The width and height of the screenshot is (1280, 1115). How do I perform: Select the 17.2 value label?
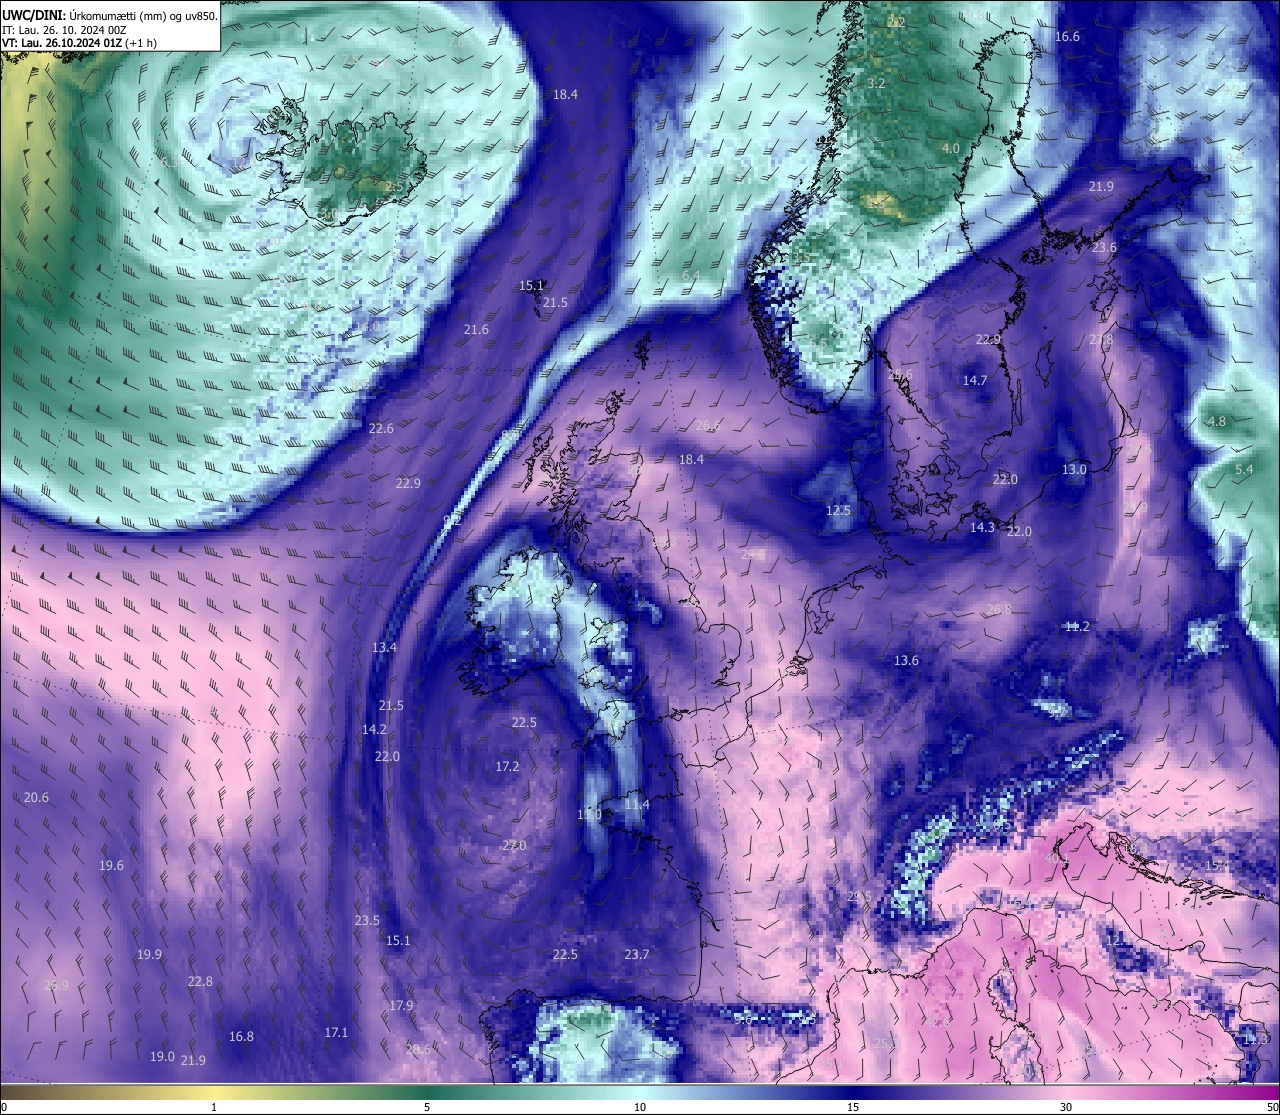click(x=507, y=767)
